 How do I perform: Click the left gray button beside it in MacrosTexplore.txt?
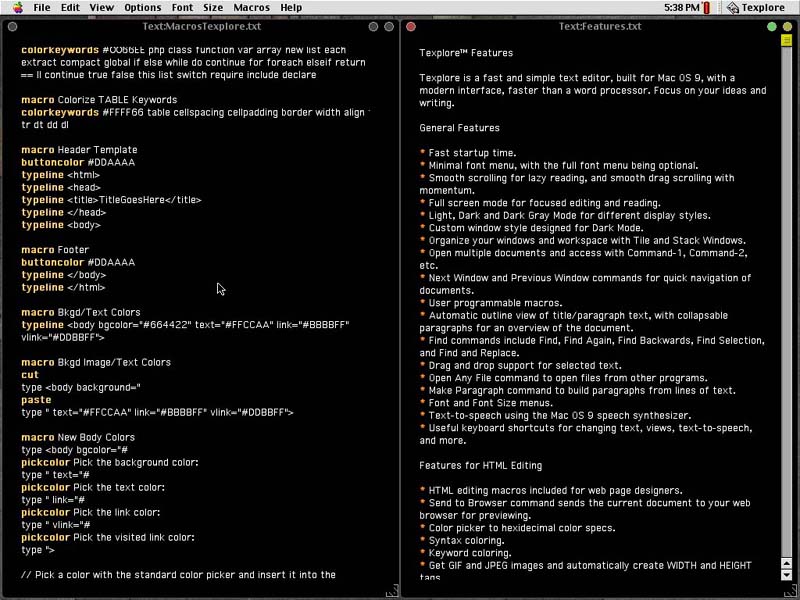pyautogui.click(x=373, y=27)
